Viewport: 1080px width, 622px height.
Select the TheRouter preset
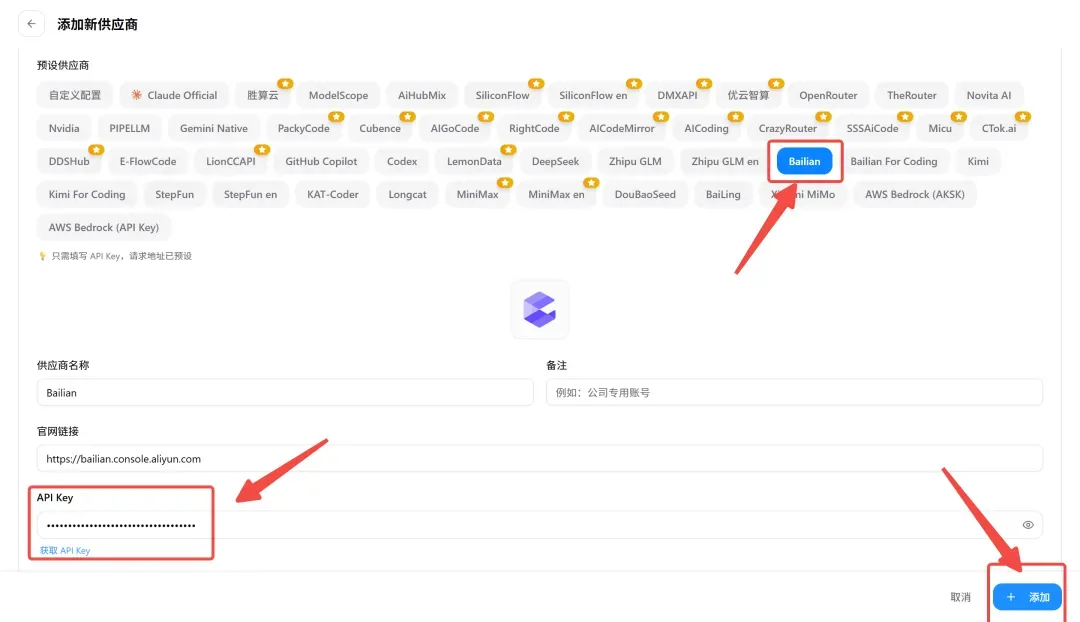point(911,95)
